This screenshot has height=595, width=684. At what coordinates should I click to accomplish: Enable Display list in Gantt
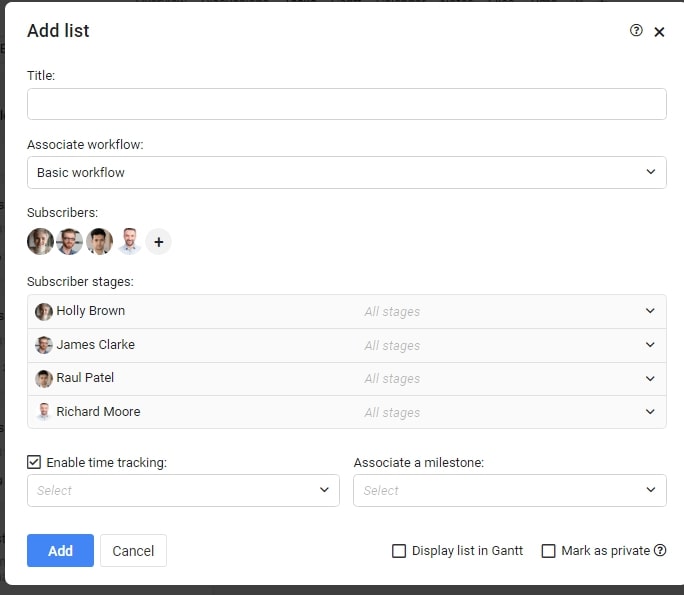coord(399,551)
